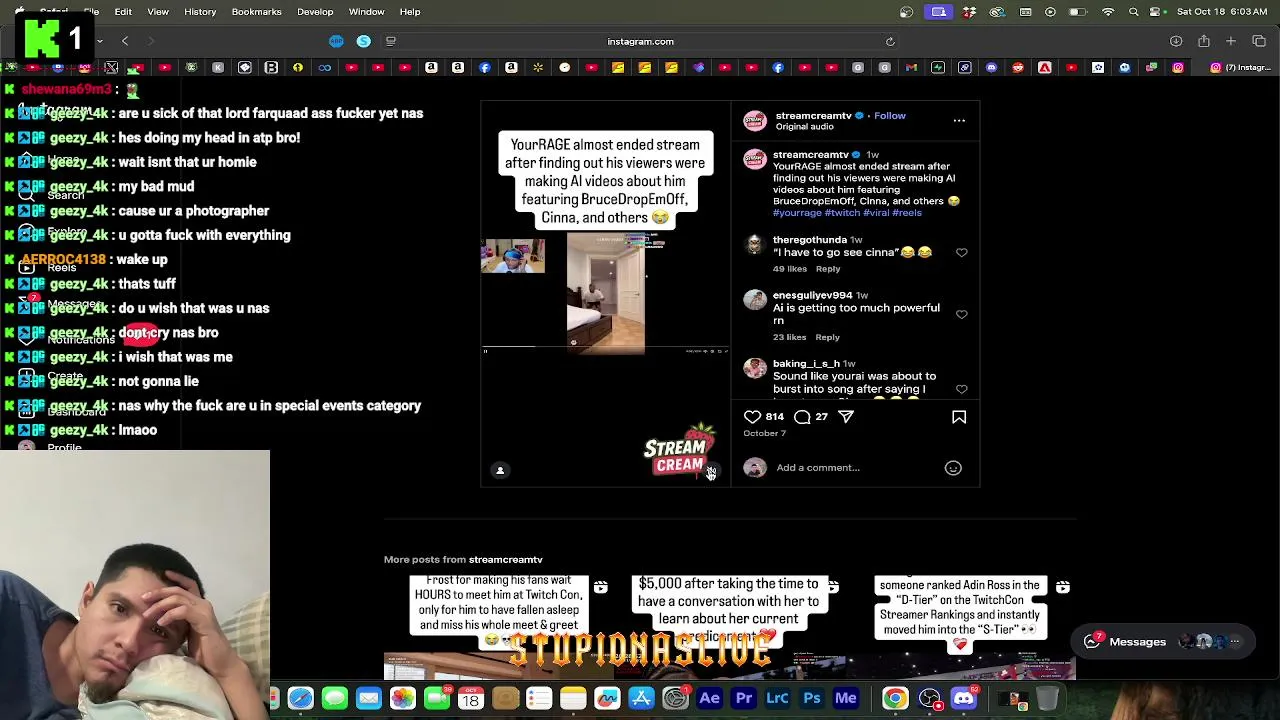Open the Trash in the dock

click(x=1047, y=699)
